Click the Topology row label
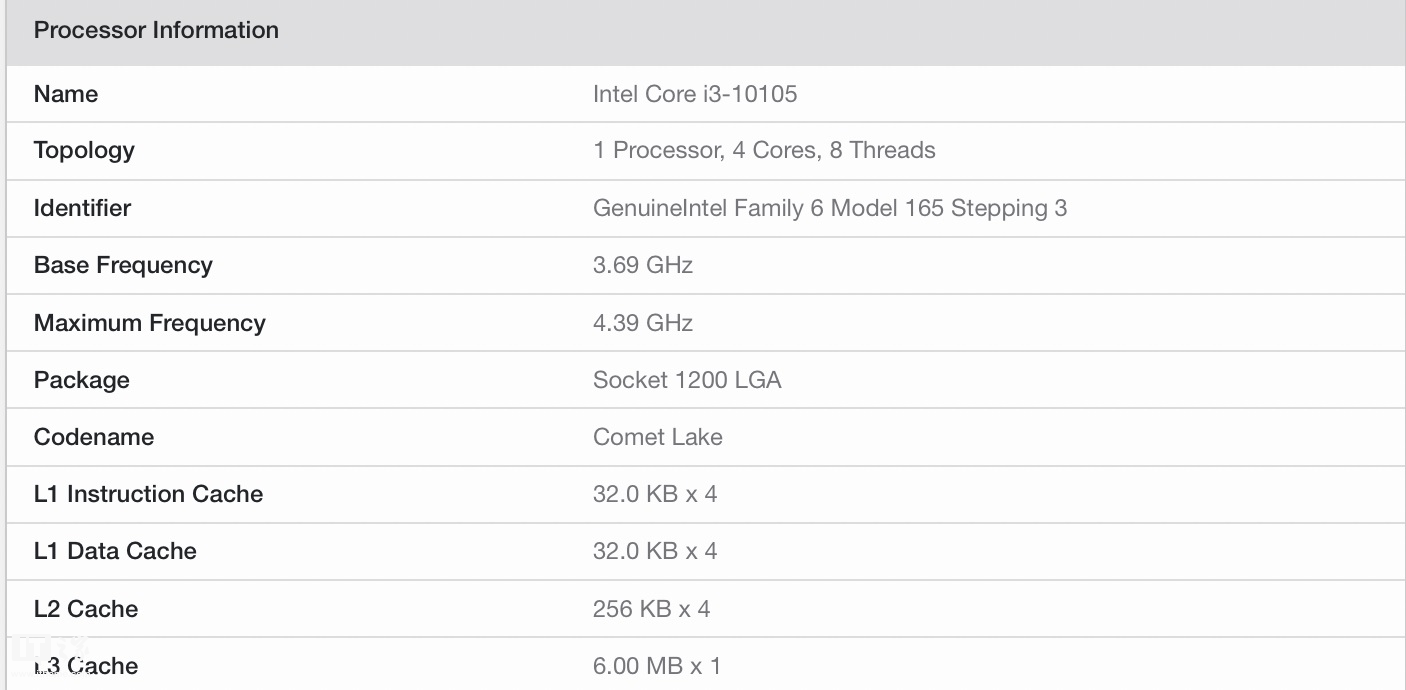The width and height of the screenshot is (1406, 690). [84, 150]
